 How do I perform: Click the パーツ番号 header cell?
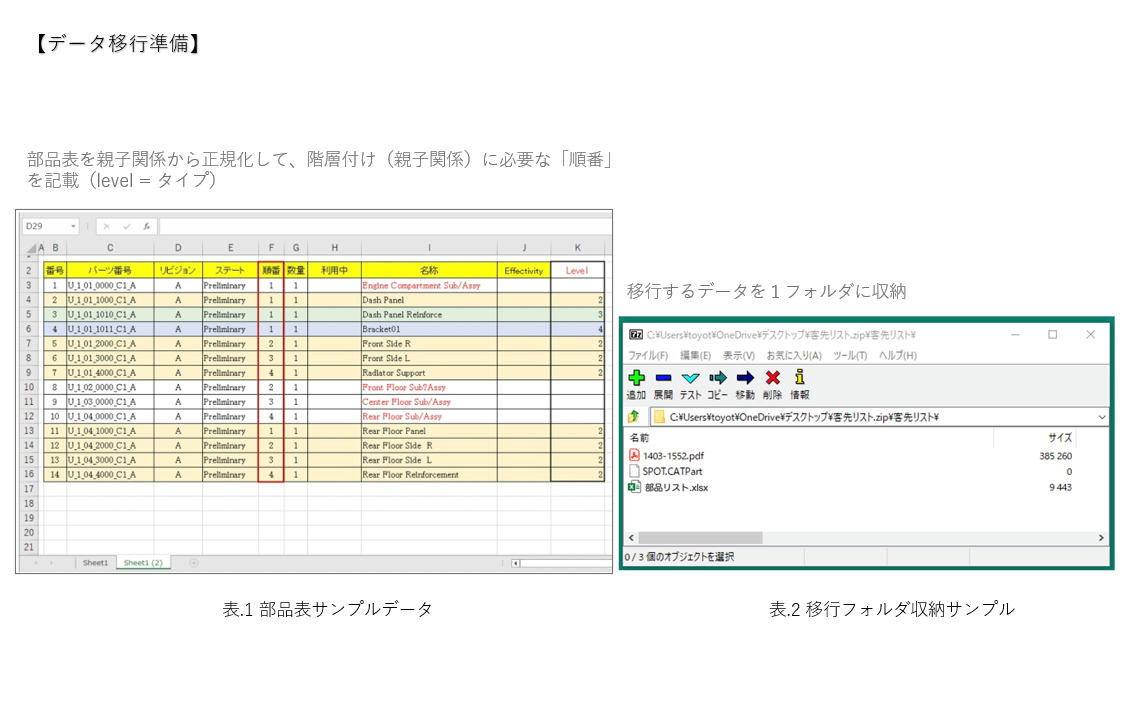pyautogui.click(x=110, y=270)
